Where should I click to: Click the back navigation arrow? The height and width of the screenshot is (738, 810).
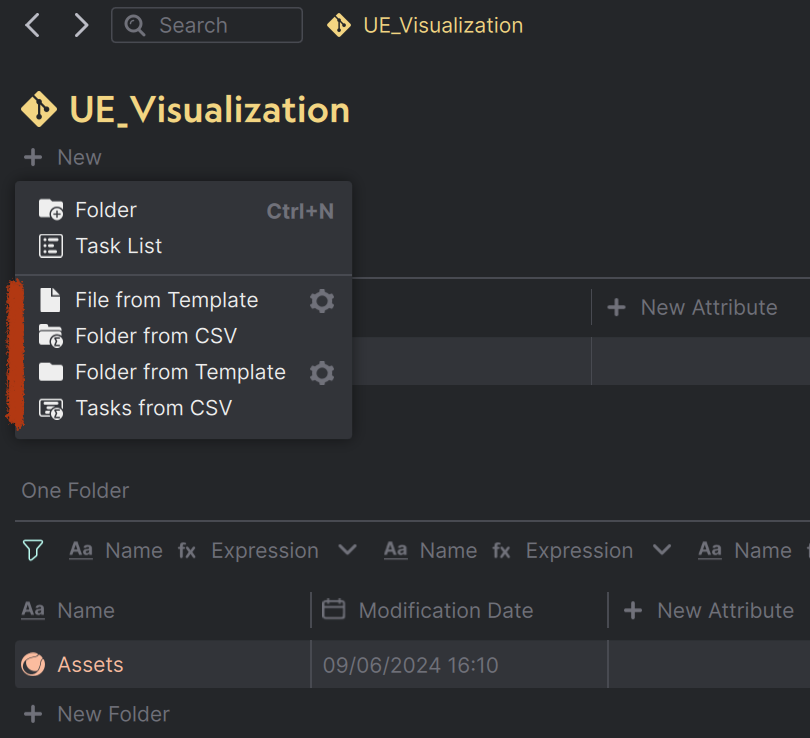point(31,25)
